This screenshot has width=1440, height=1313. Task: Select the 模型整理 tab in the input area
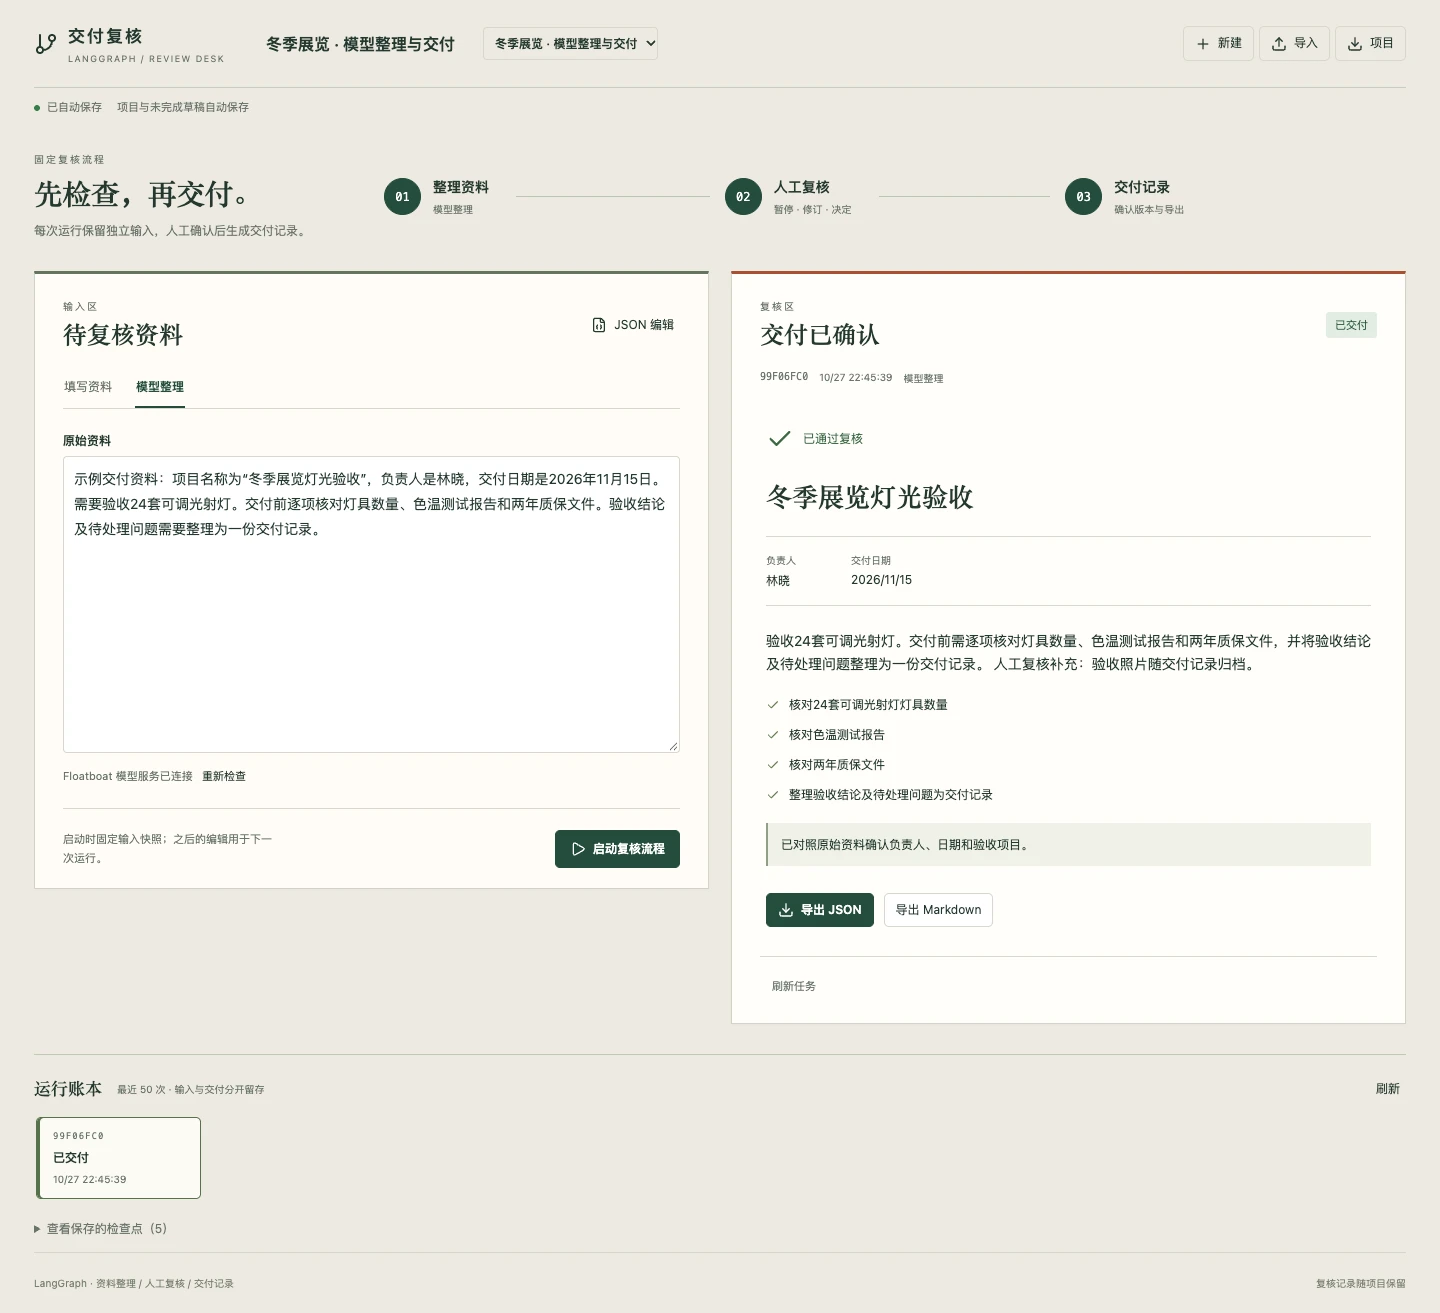tap(160, 387)
